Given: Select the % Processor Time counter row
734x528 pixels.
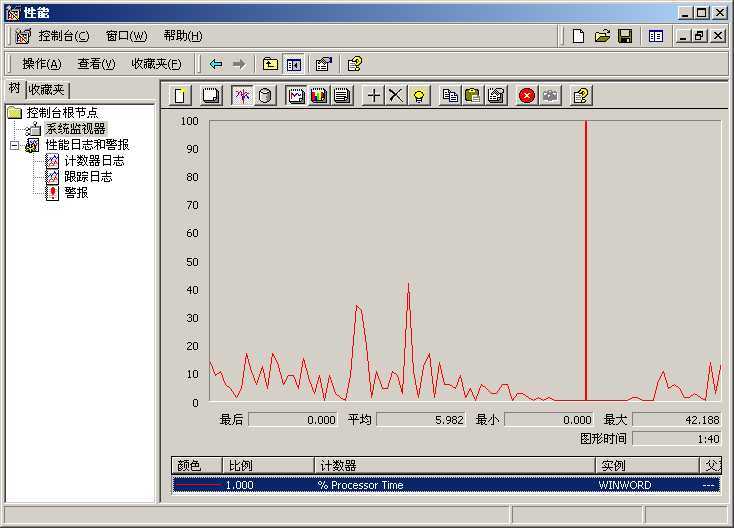Looking at the screenshot, I should pyautogui.click(x=447, y=485).
